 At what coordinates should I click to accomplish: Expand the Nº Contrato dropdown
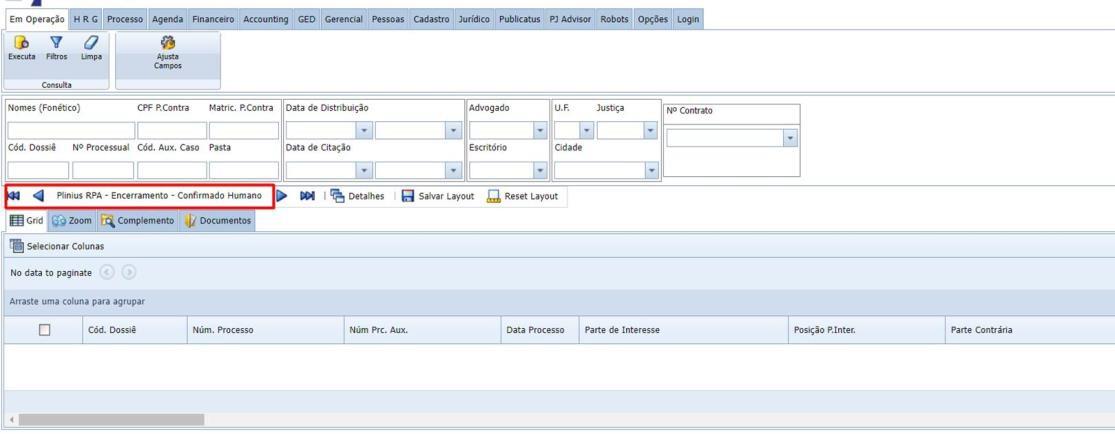coord(790,139)
